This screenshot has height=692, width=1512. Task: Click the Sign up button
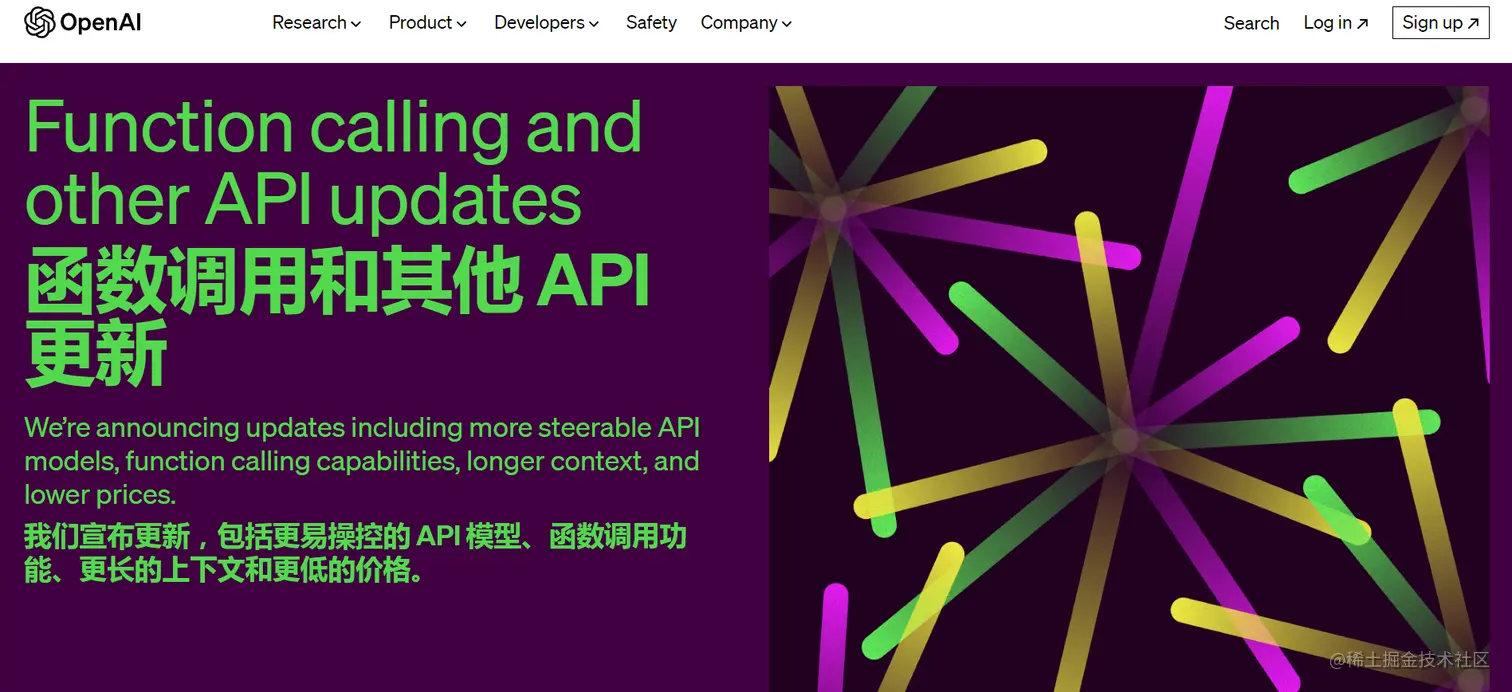click(x=1440, y=23)
